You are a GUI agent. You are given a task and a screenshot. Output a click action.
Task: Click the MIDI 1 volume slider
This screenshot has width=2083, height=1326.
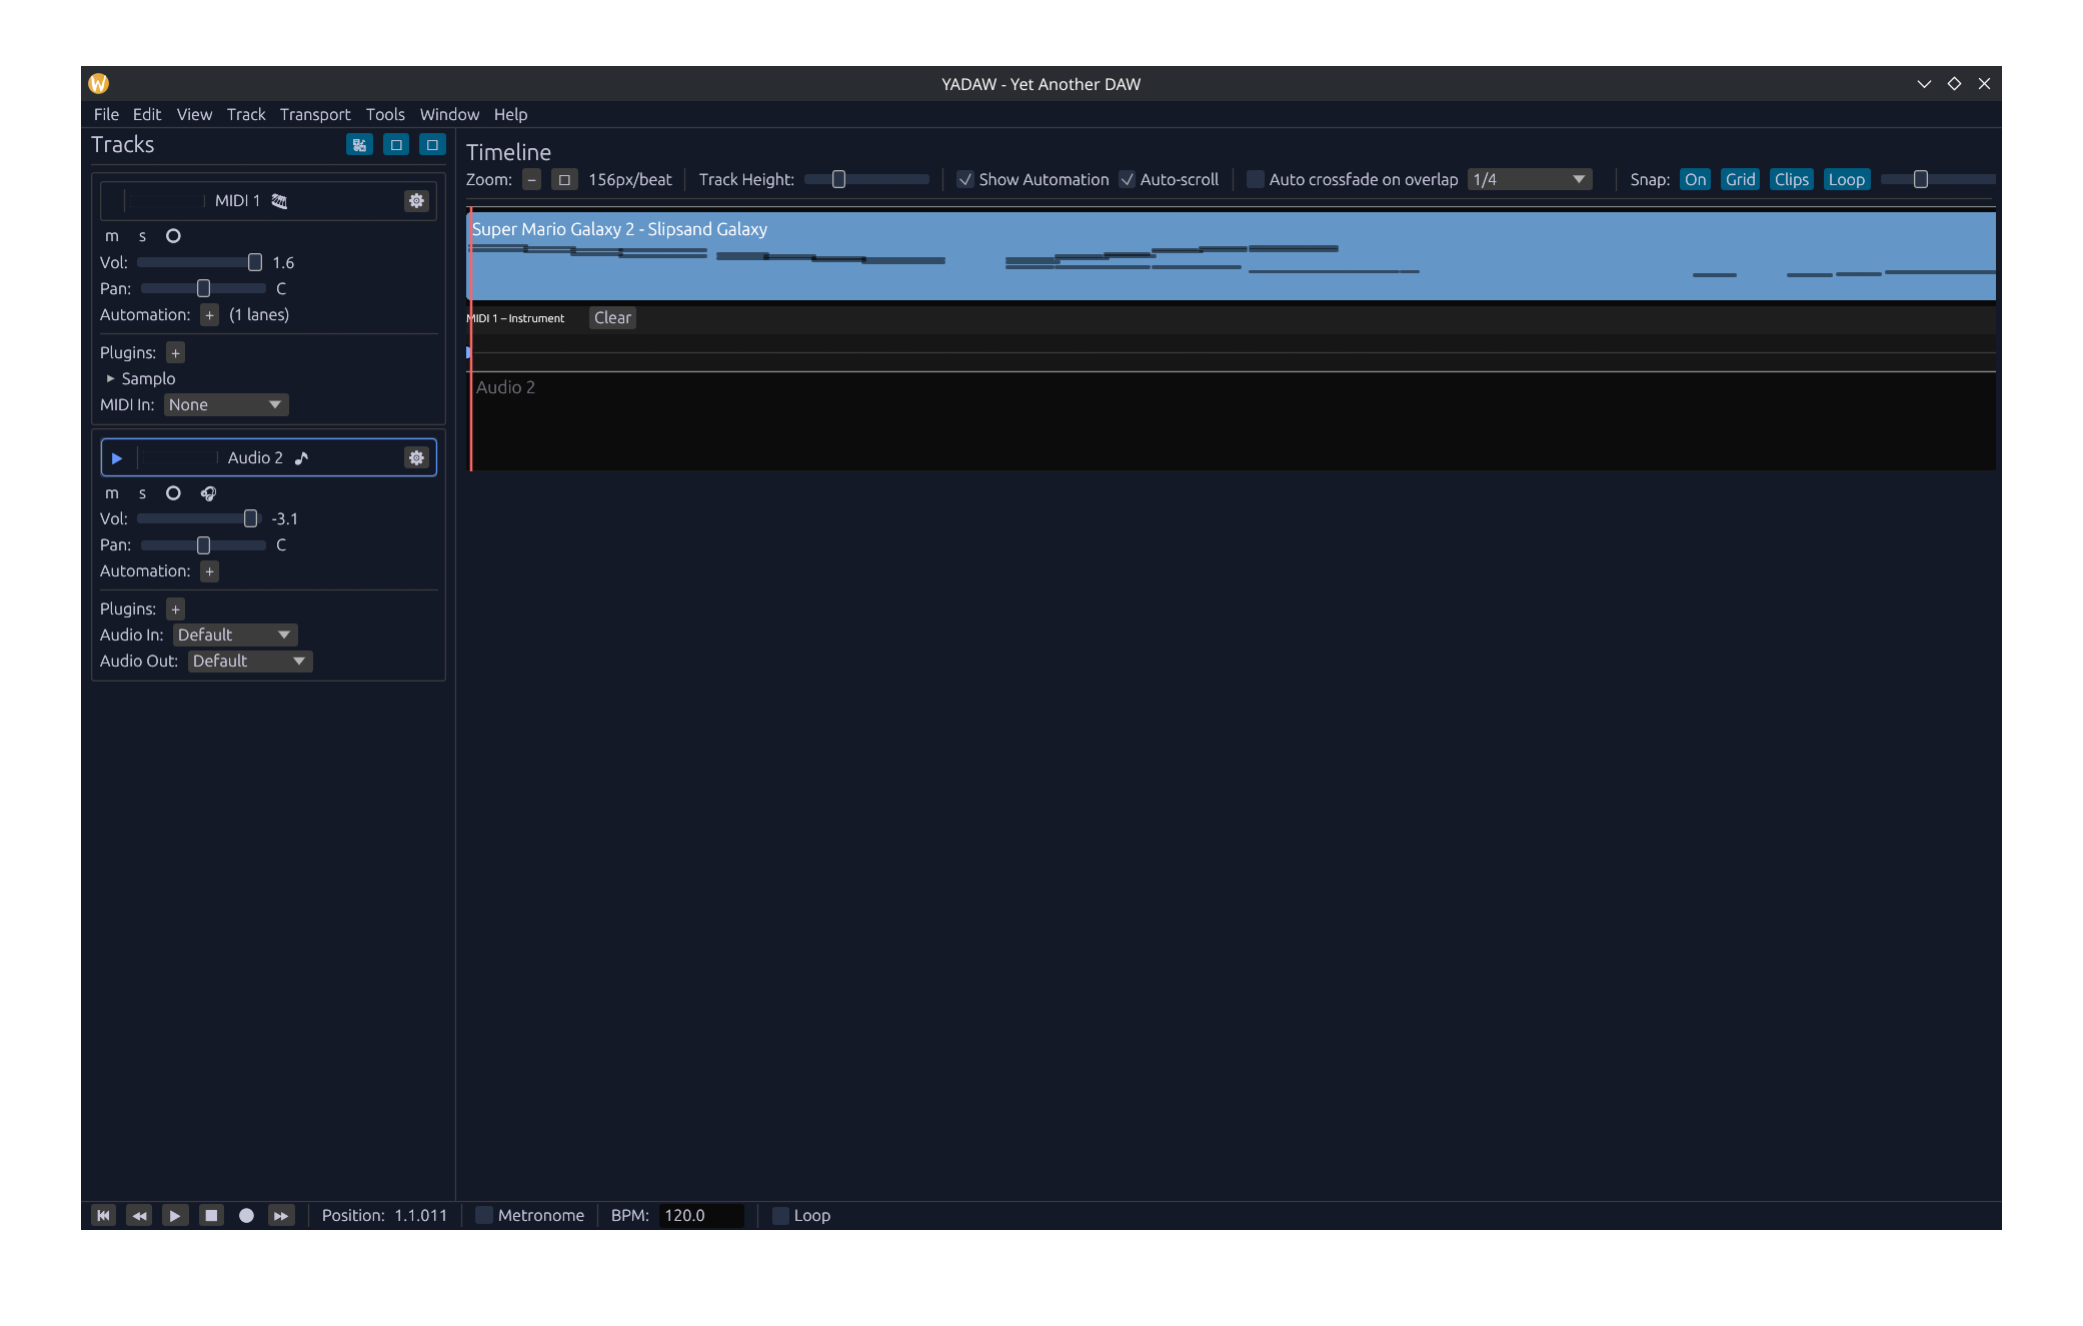click(x=200, y=263)
